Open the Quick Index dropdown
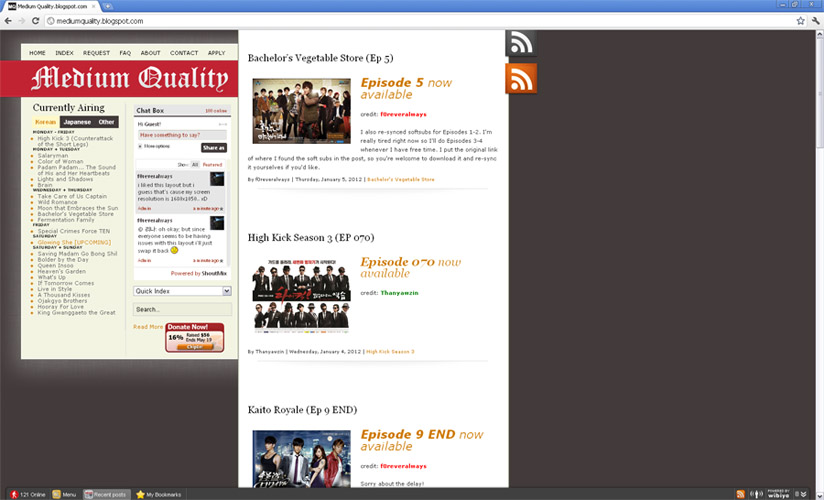824x500 pixels. tap(182, 291)
